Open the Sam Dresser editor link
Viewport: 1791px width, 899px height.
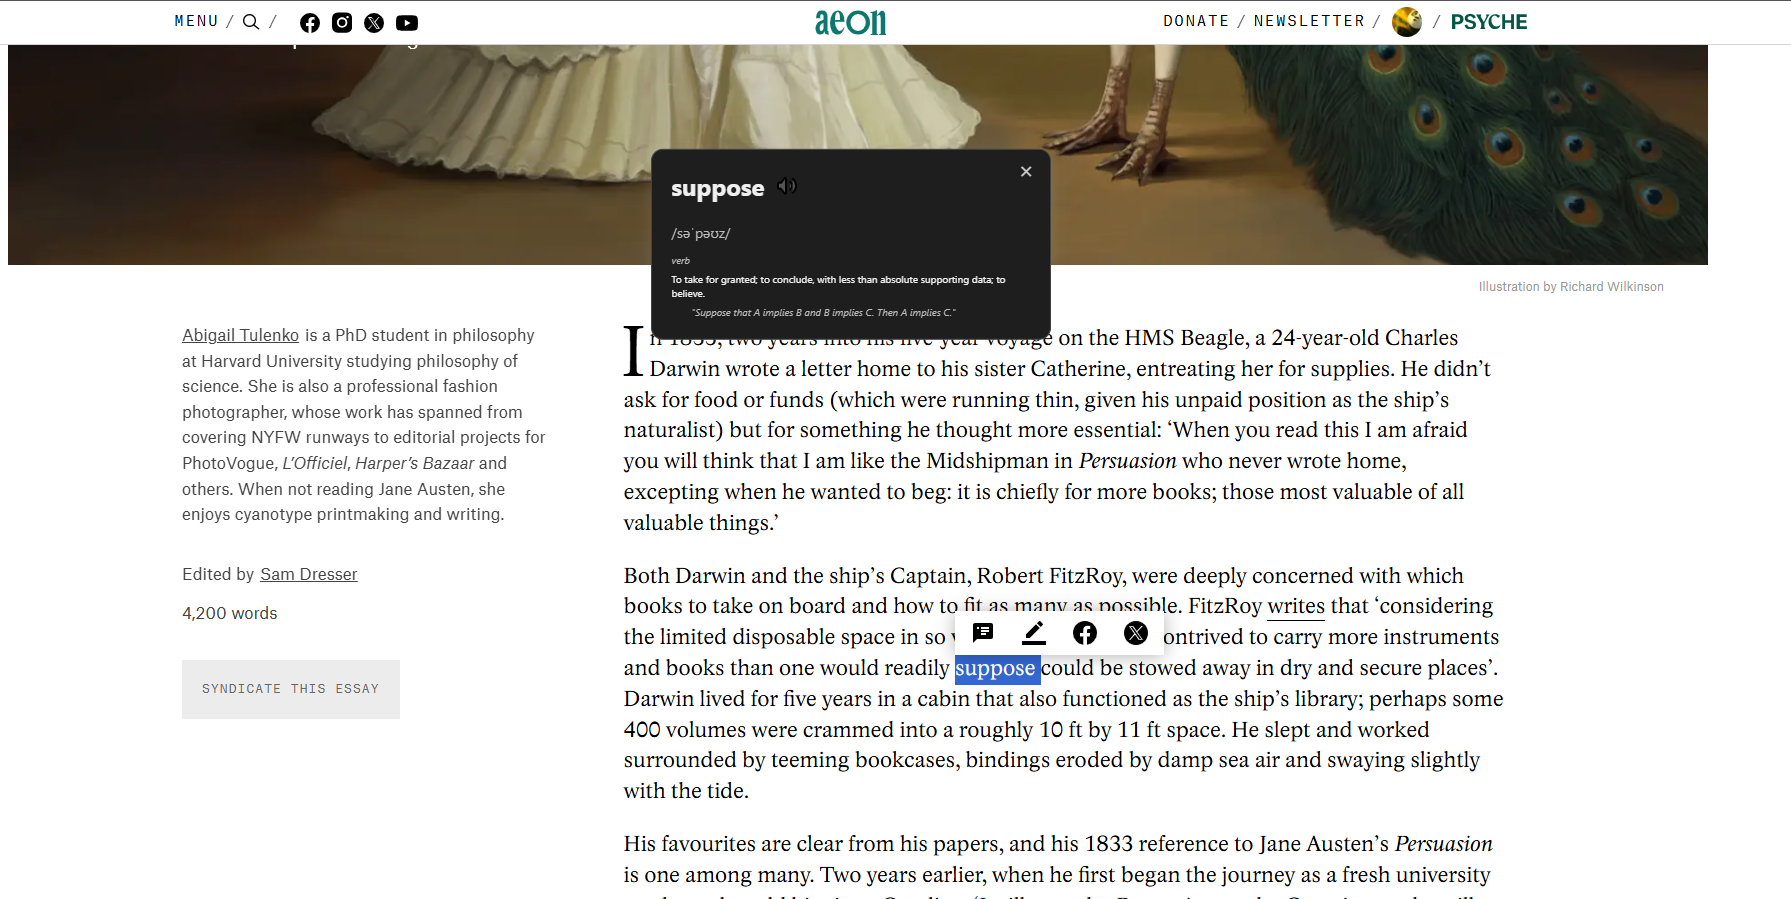[x=309, y=574]
